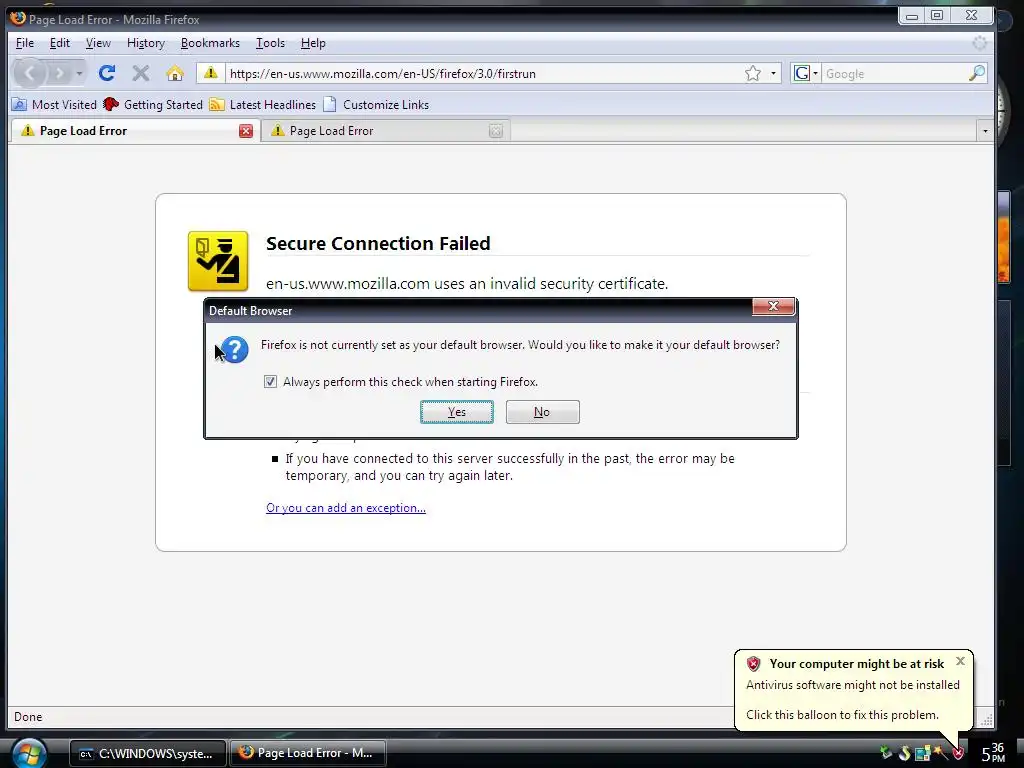The height and width of the screenshot is (768, 1024).
Task: Open the address bar history dropdown arrow
Action: [x=773, y=73]
